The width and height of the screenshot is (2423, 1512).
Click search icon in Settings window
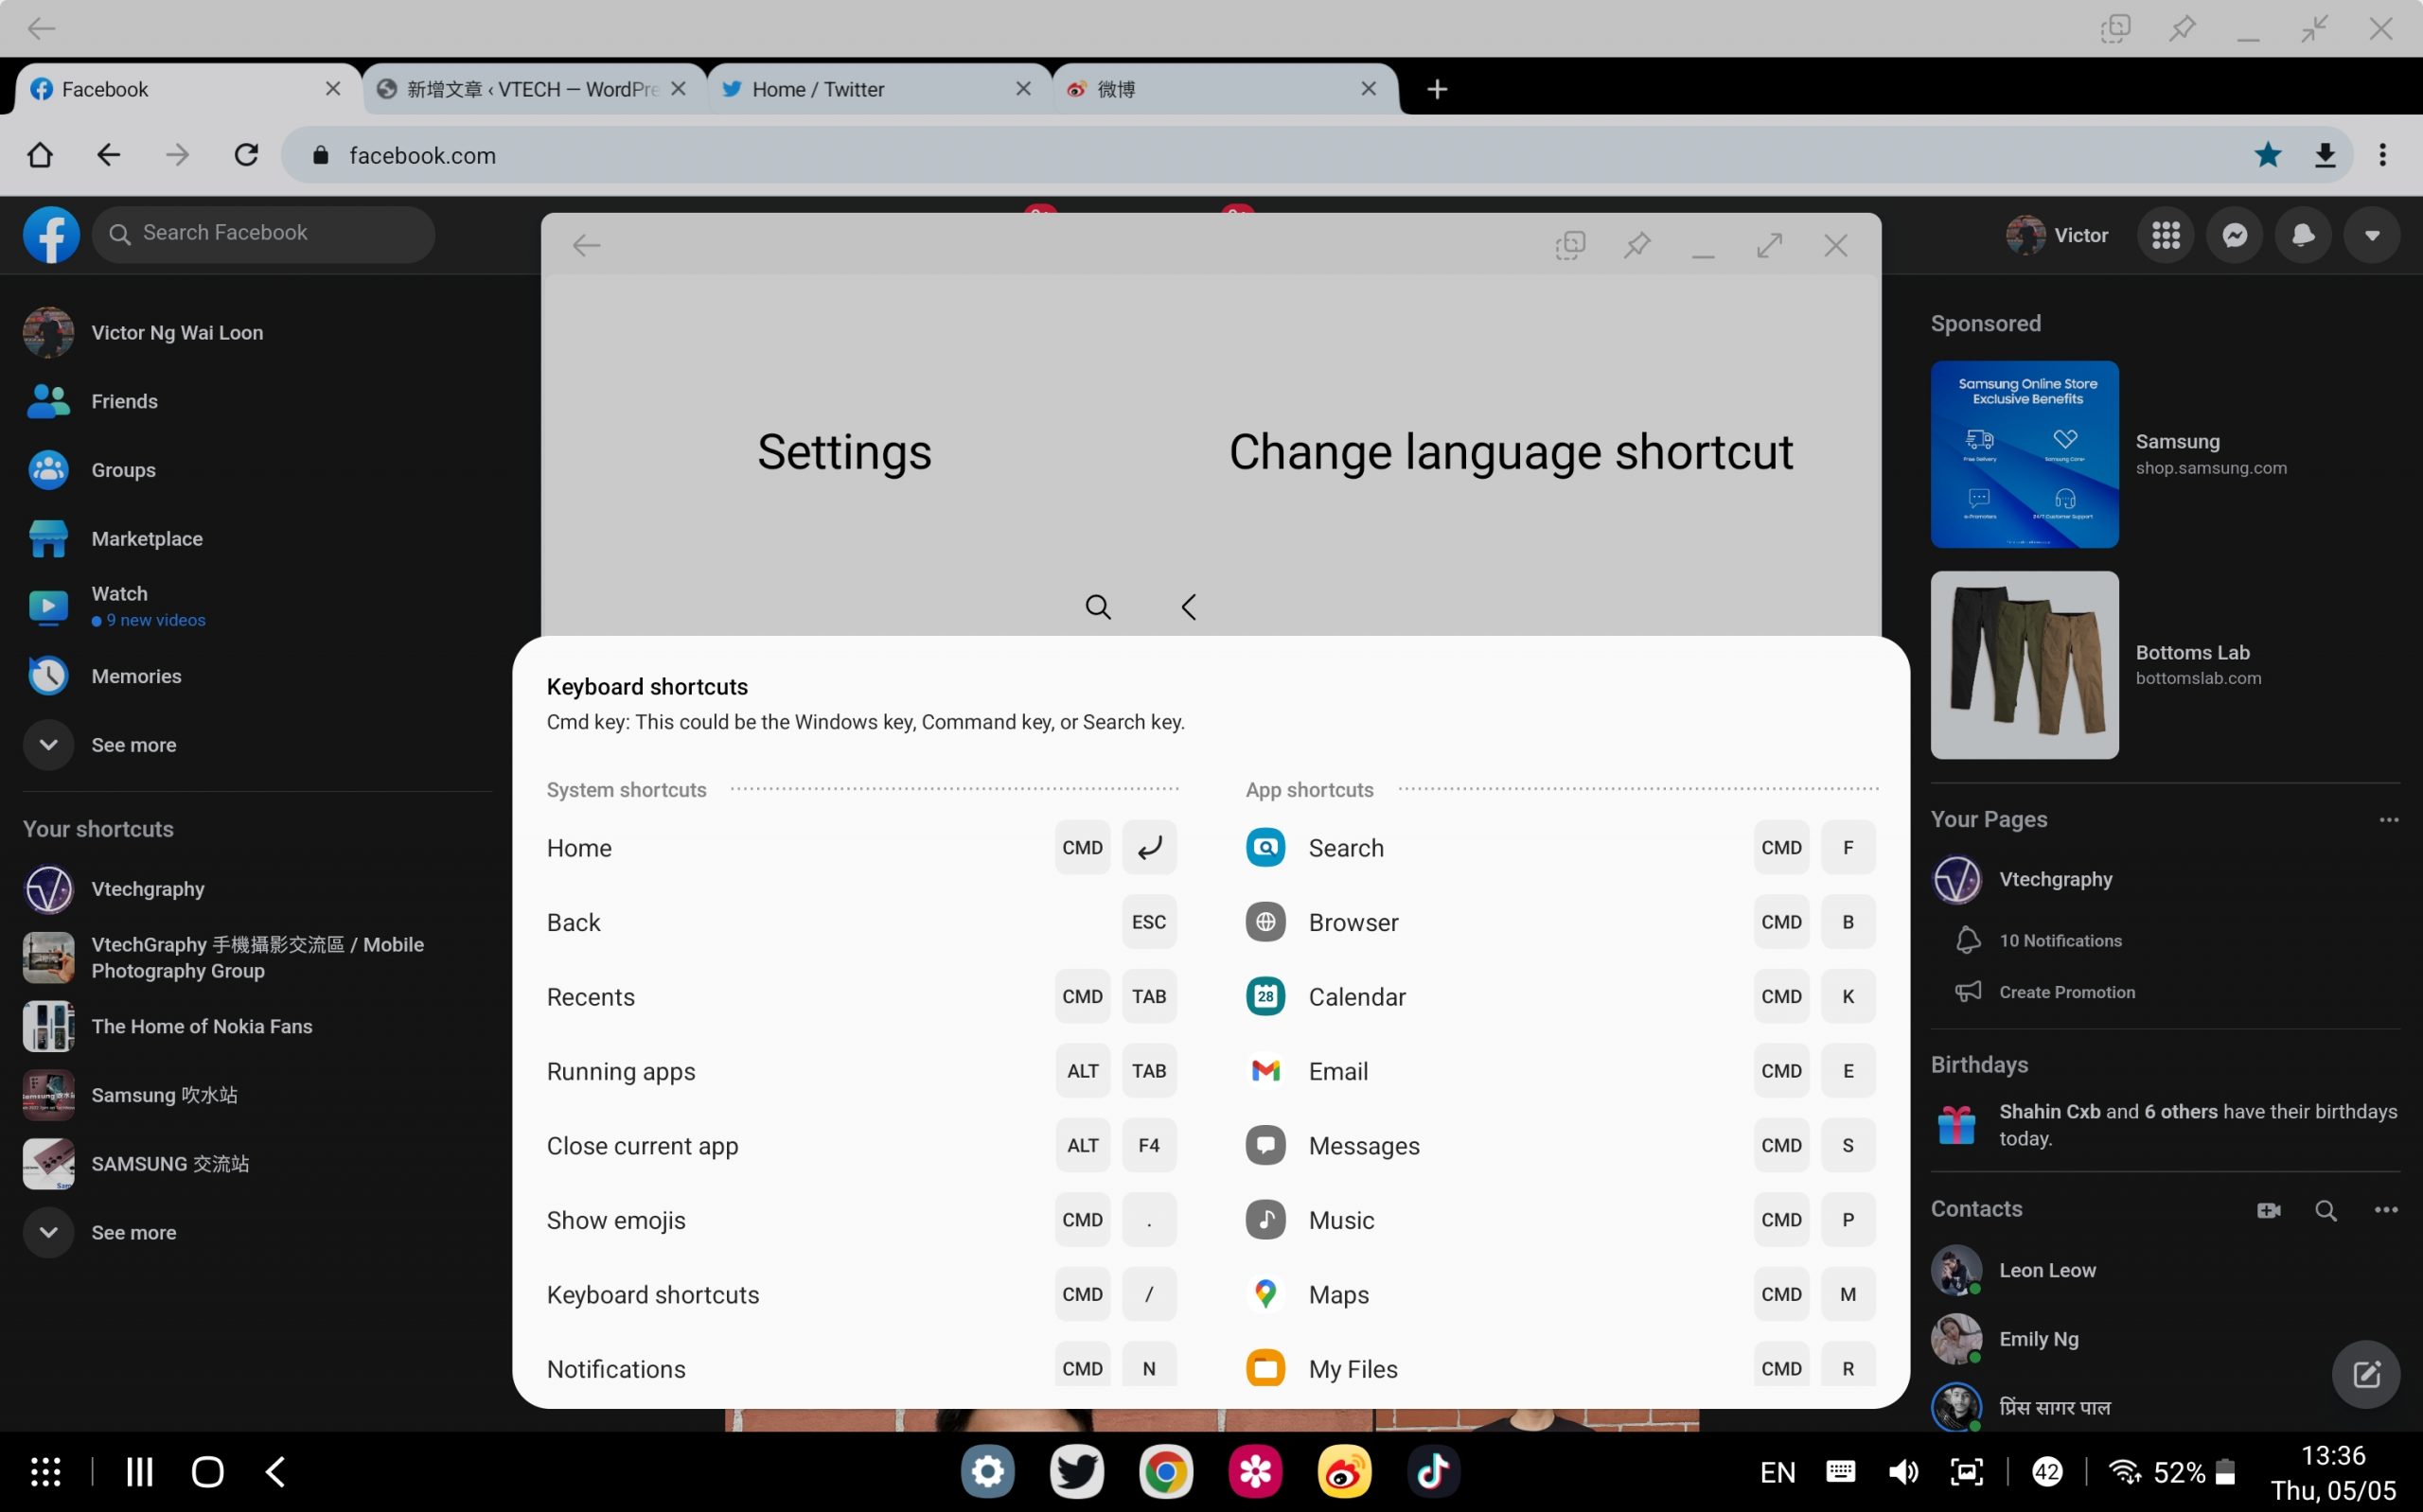click(1097, 607)
